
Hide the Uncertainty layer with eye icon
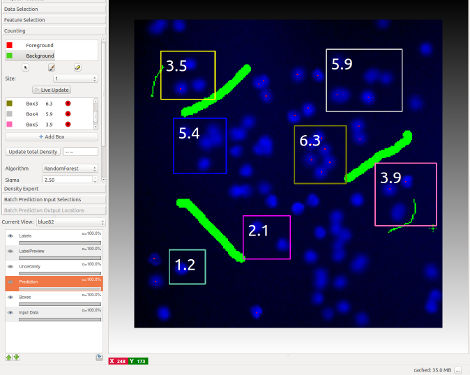(11, 267)
